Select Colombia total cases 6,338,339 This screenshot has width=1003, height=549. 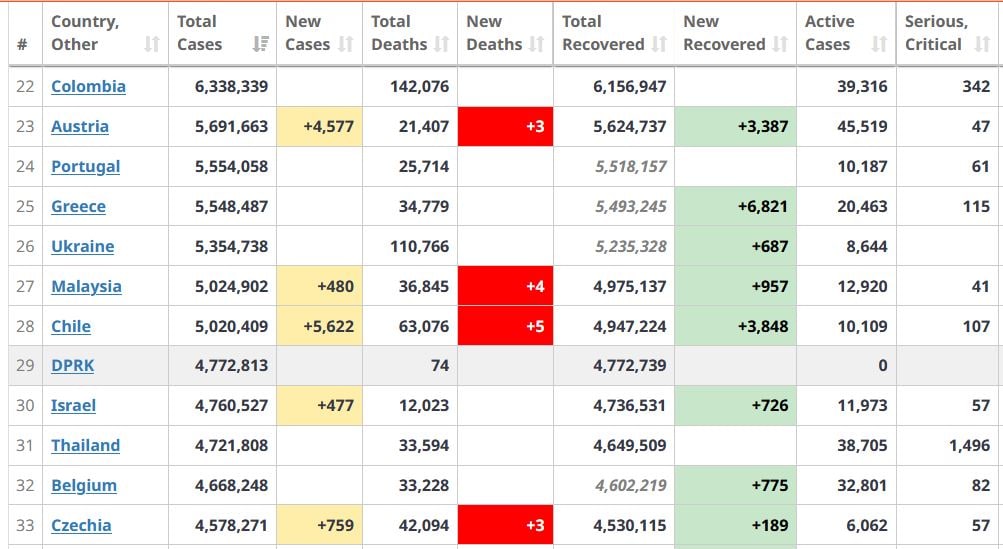coord(232,86)
